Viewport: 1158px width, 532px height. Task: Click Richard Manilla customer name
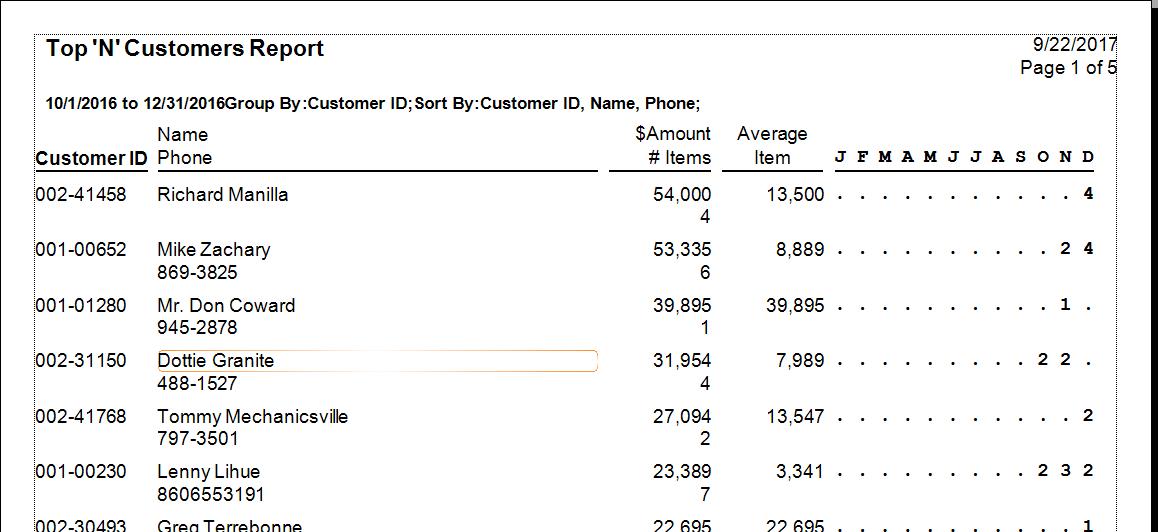pyautogui.click(x=223, y=195)
